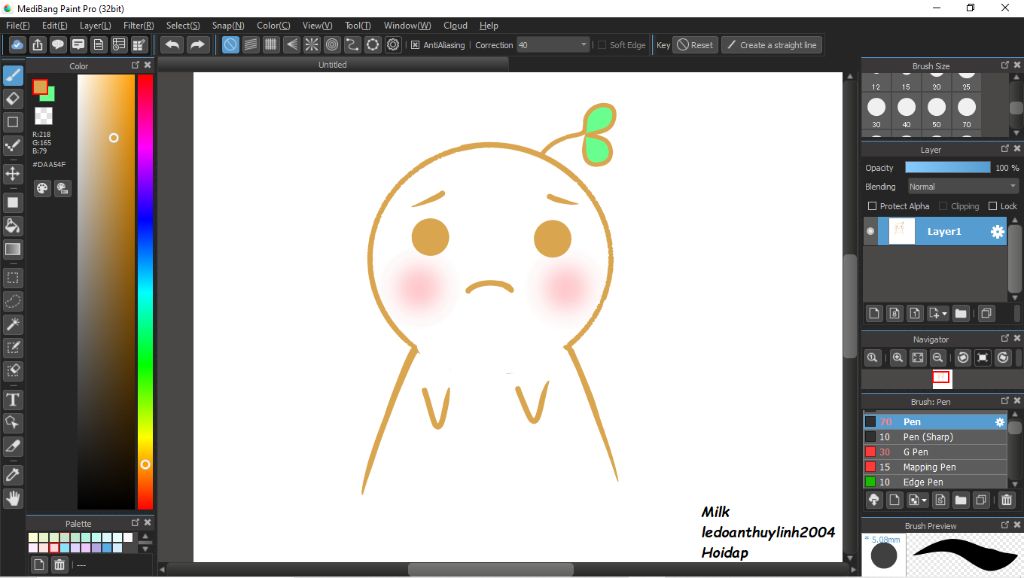Select the Bucket fill tool
1024x578 pixels.
click(12, 226)
